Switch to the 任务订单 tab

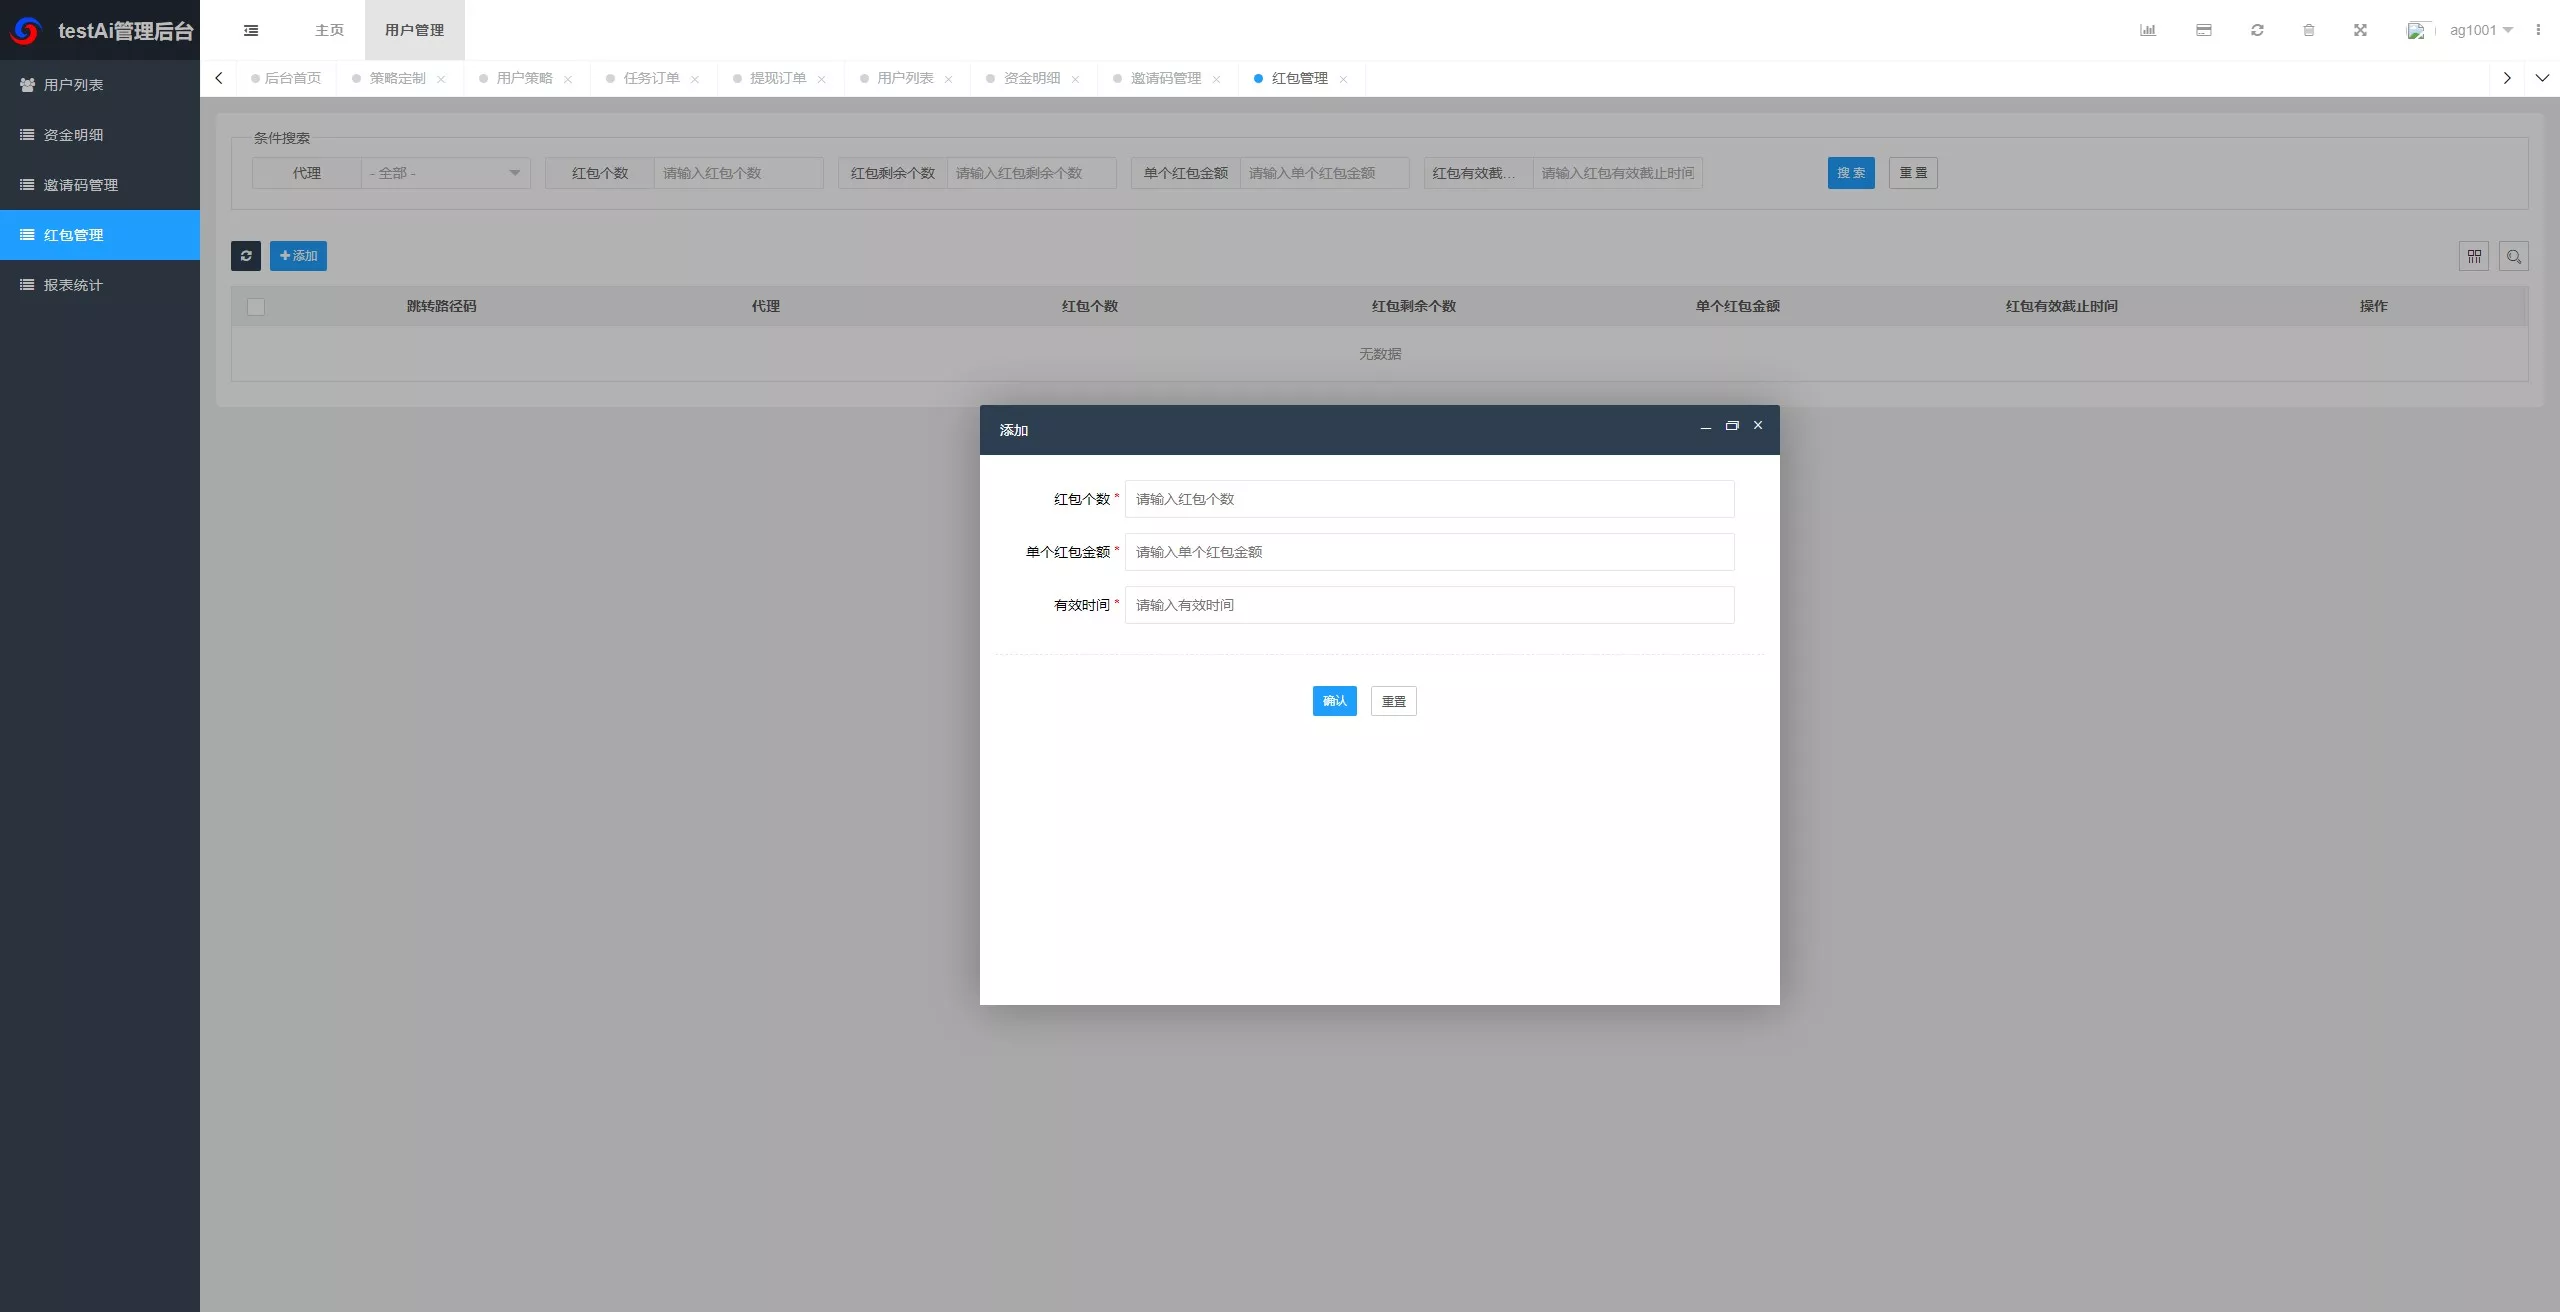point(651,78)
